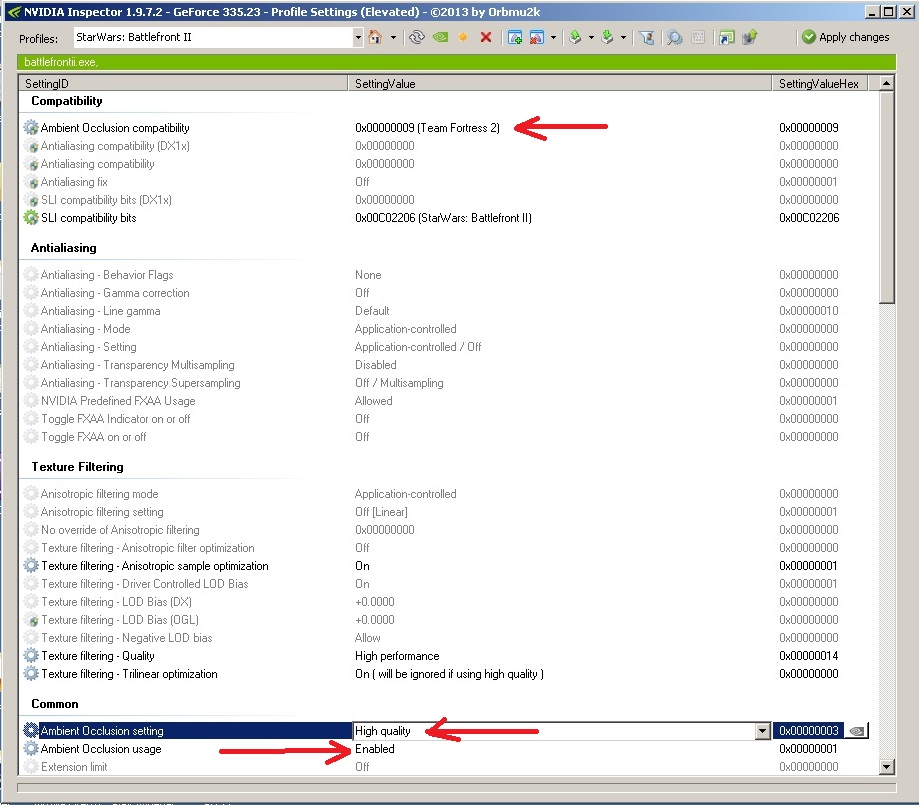Click the home profile icon
This screenshot has width=919, height=805.
click(x=375, y=38)
